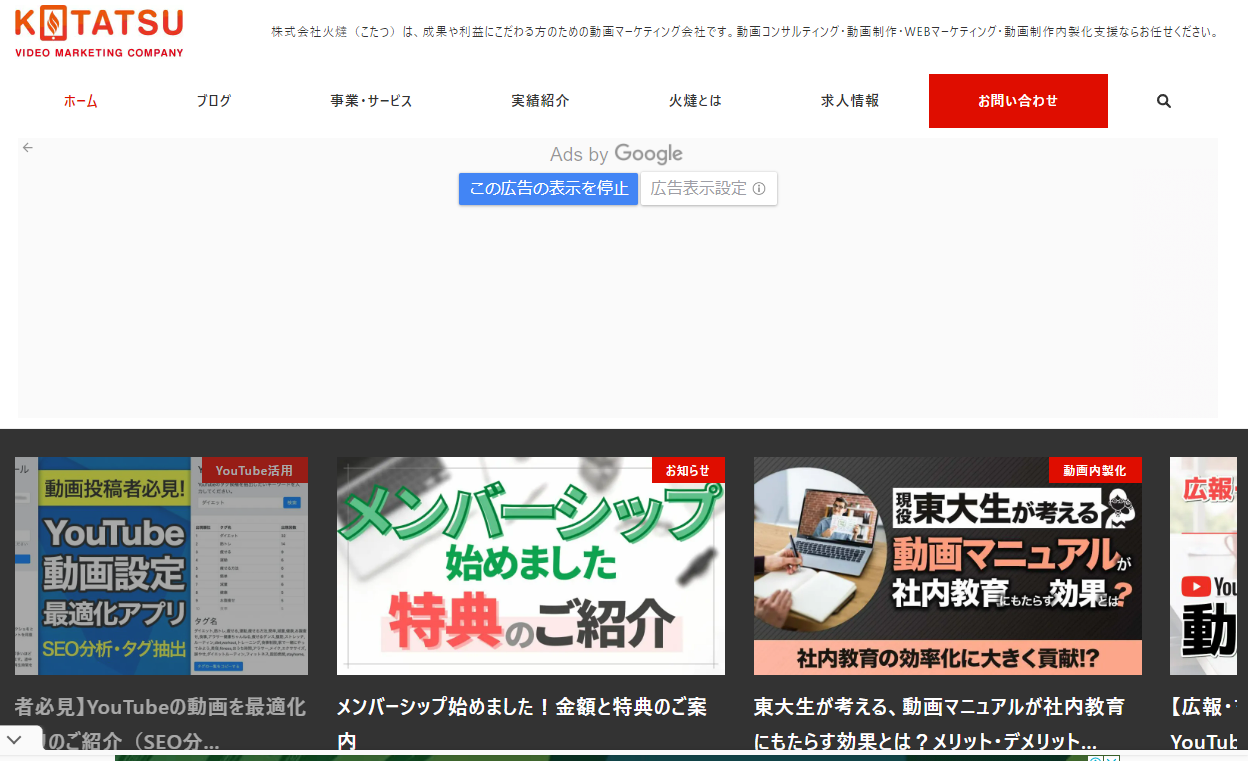Select 事業・サービス from the navigation
1248x761 pixels.
371,100
